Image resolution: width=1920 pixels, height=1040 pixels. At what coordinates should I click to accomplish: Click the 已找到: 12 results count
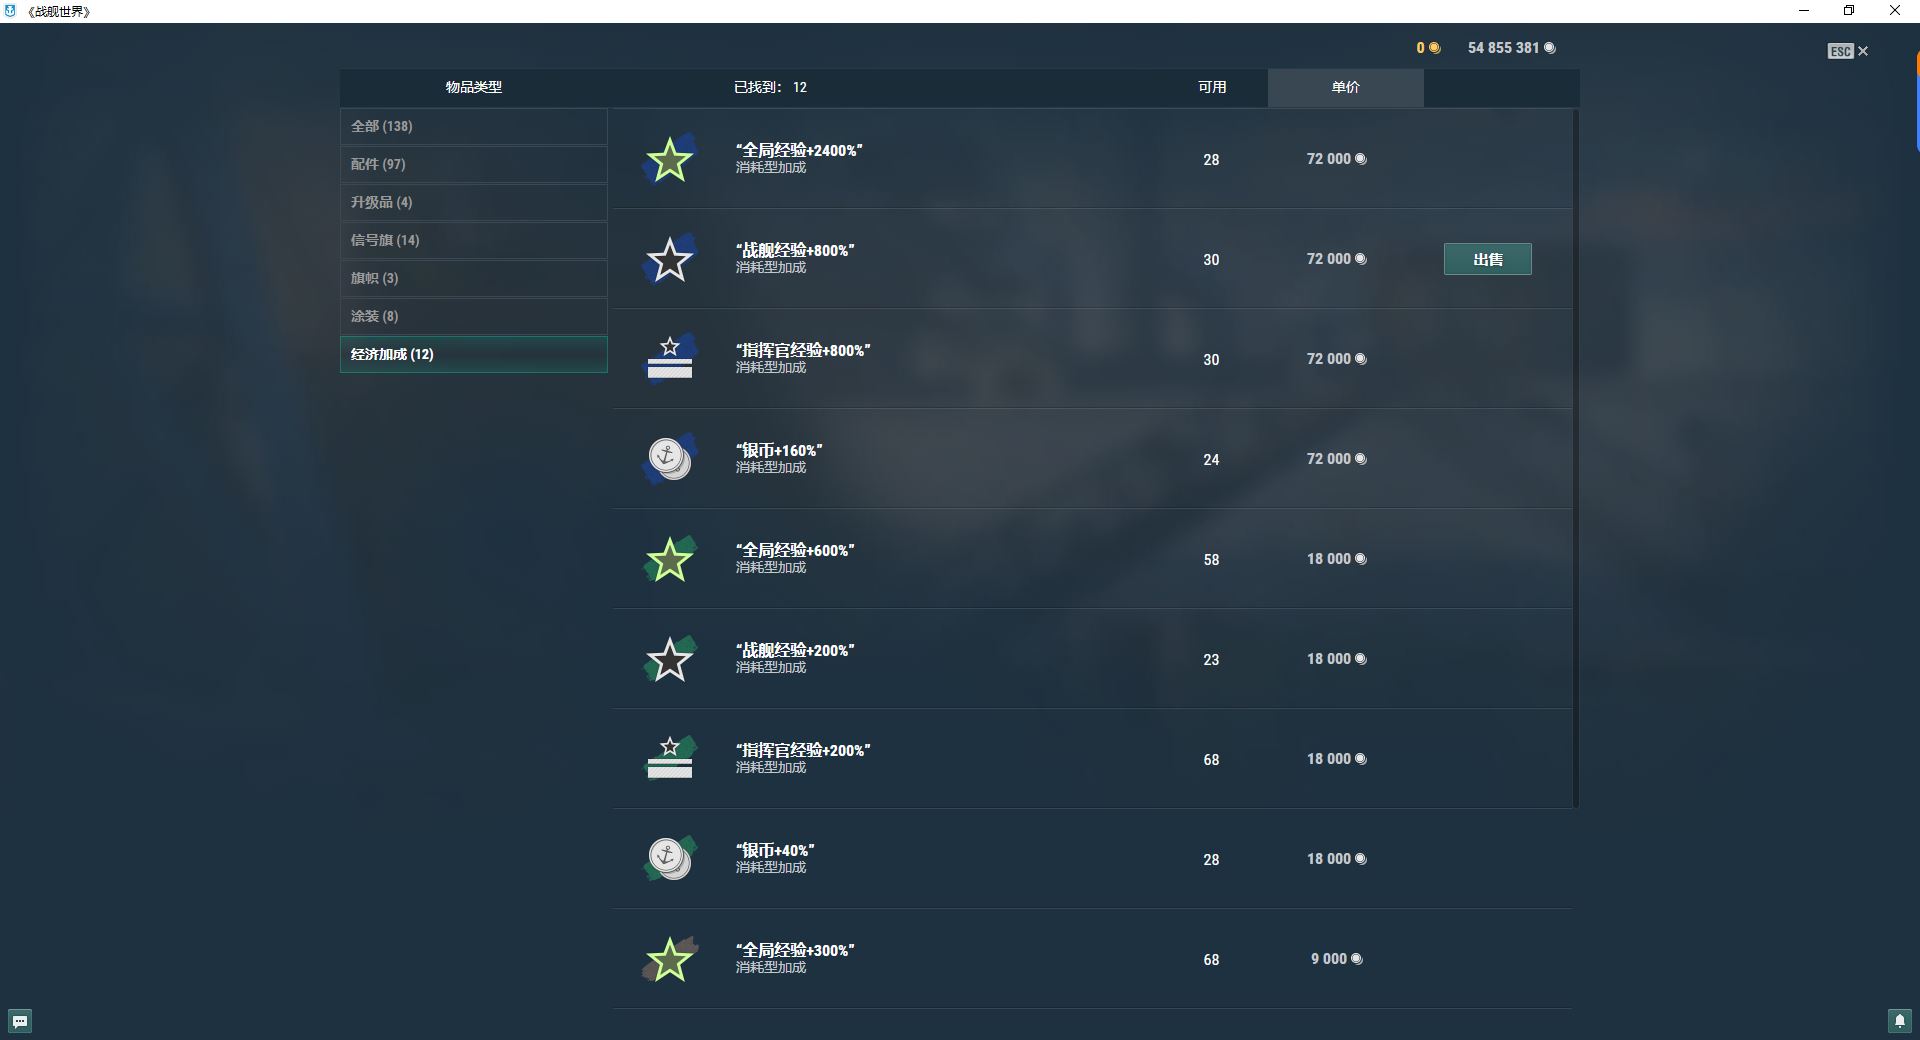point(770,88)
